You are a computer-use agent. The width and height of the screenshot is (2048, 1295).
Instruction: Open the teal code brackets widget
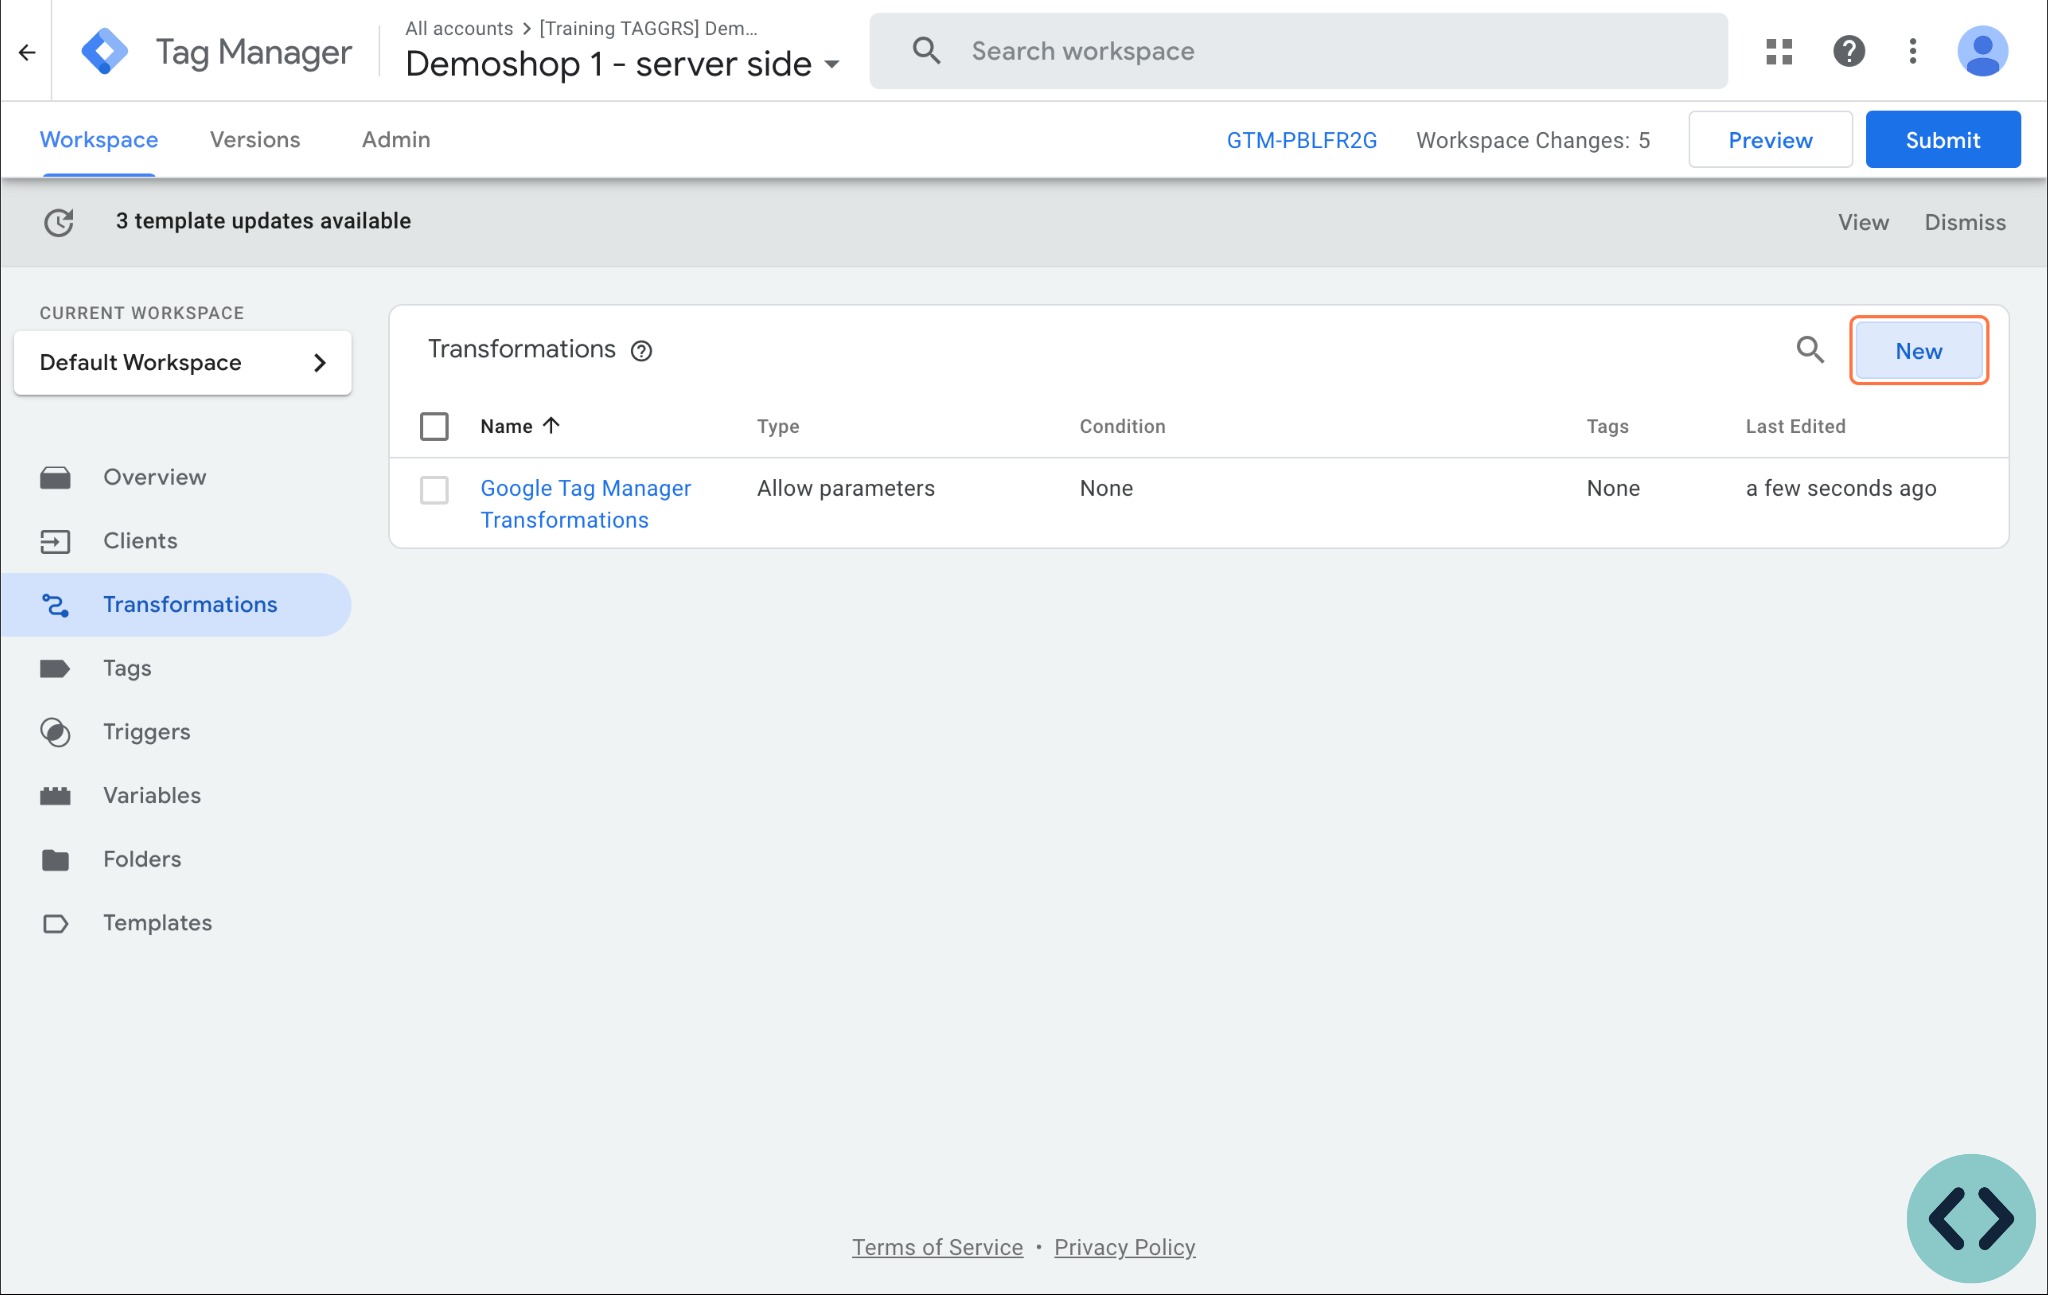[x=1971, y=1218]
